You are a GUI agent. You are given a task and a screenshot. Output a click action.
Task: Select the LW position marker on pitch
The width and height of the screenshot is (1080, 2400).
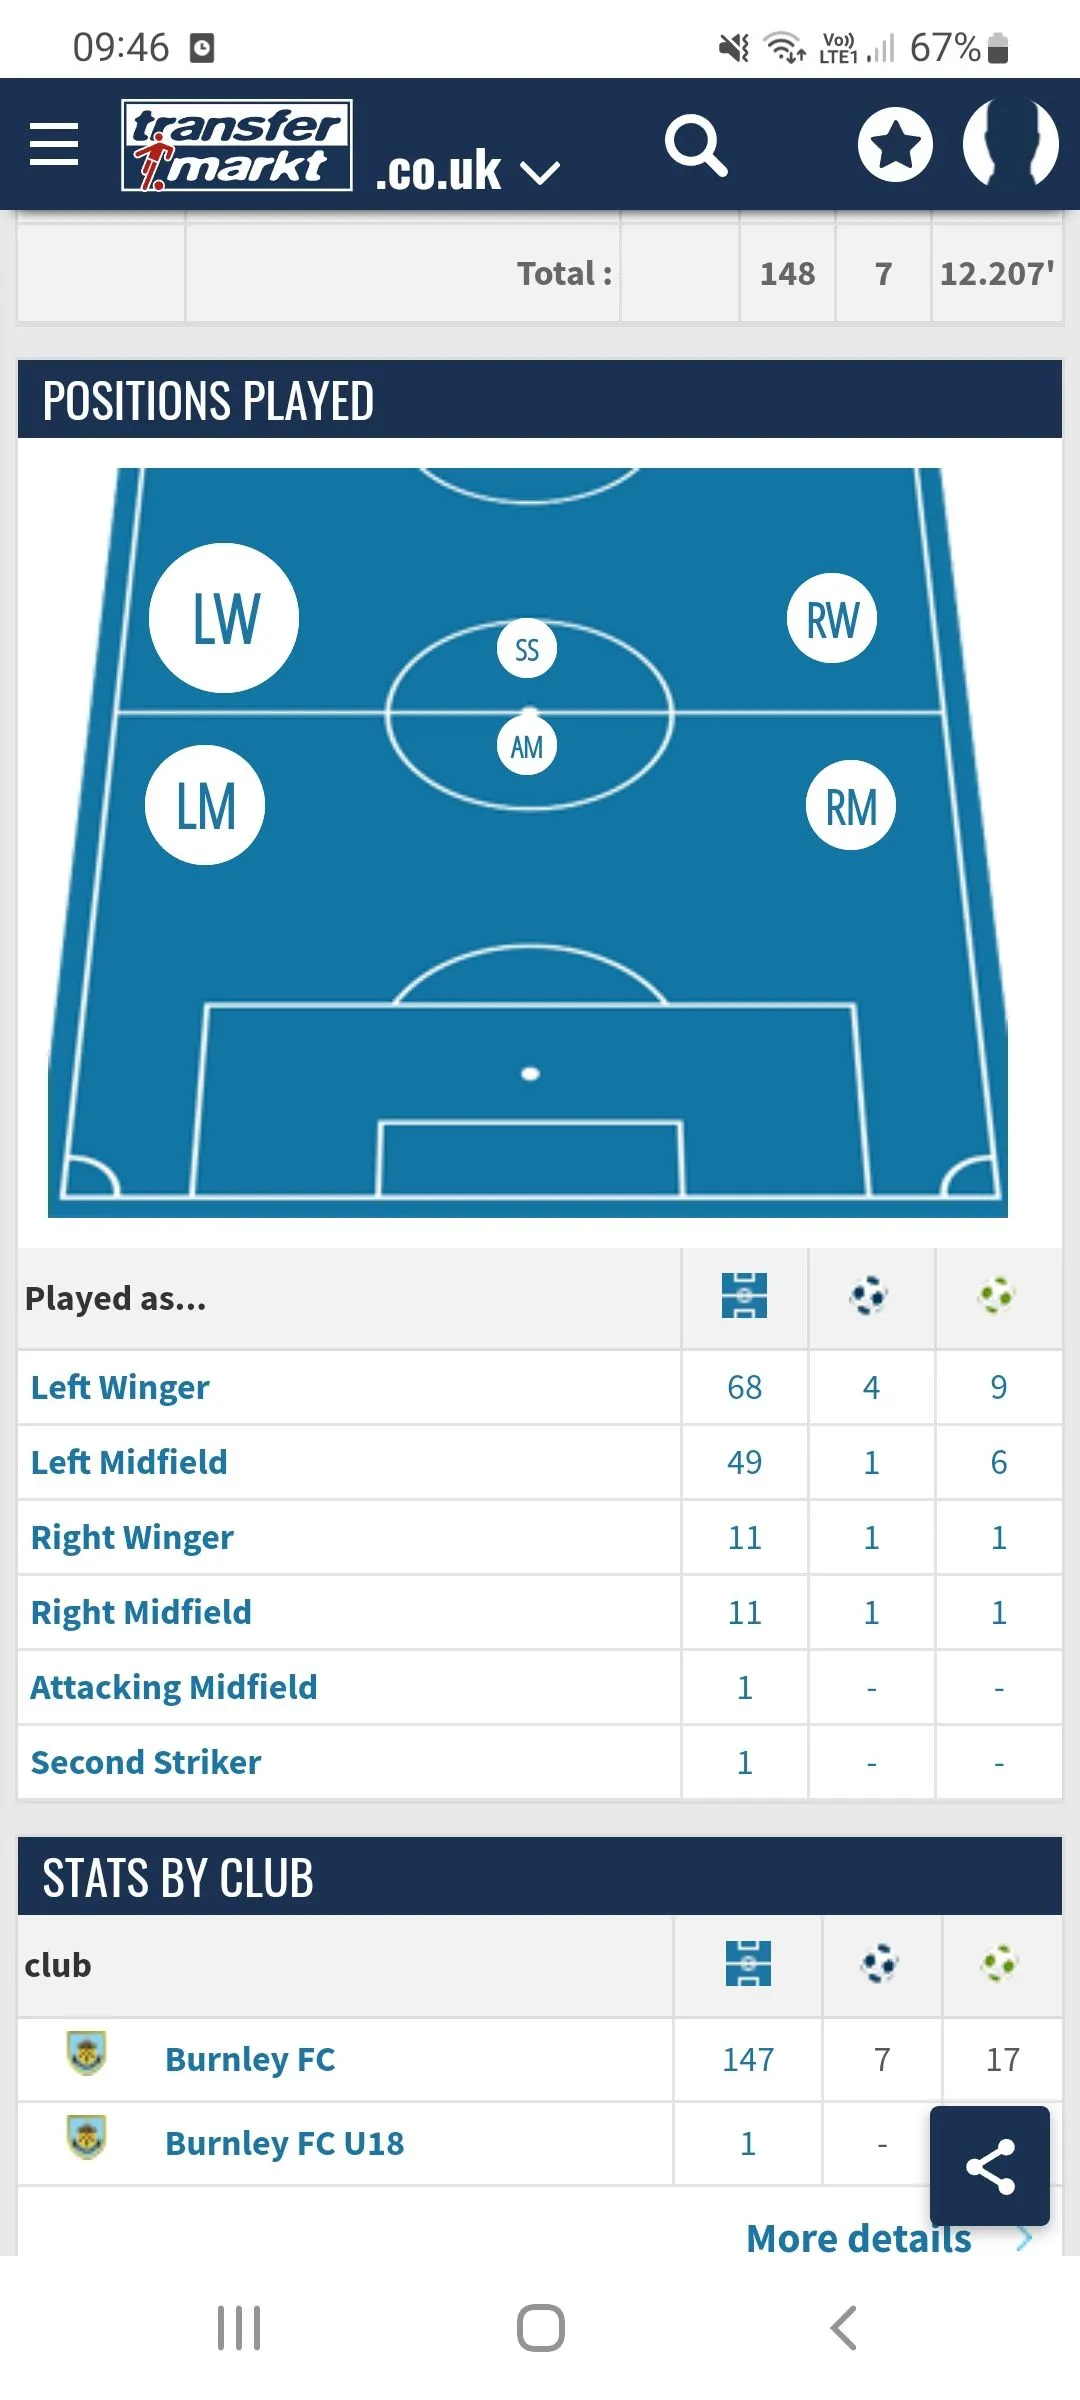224,618
